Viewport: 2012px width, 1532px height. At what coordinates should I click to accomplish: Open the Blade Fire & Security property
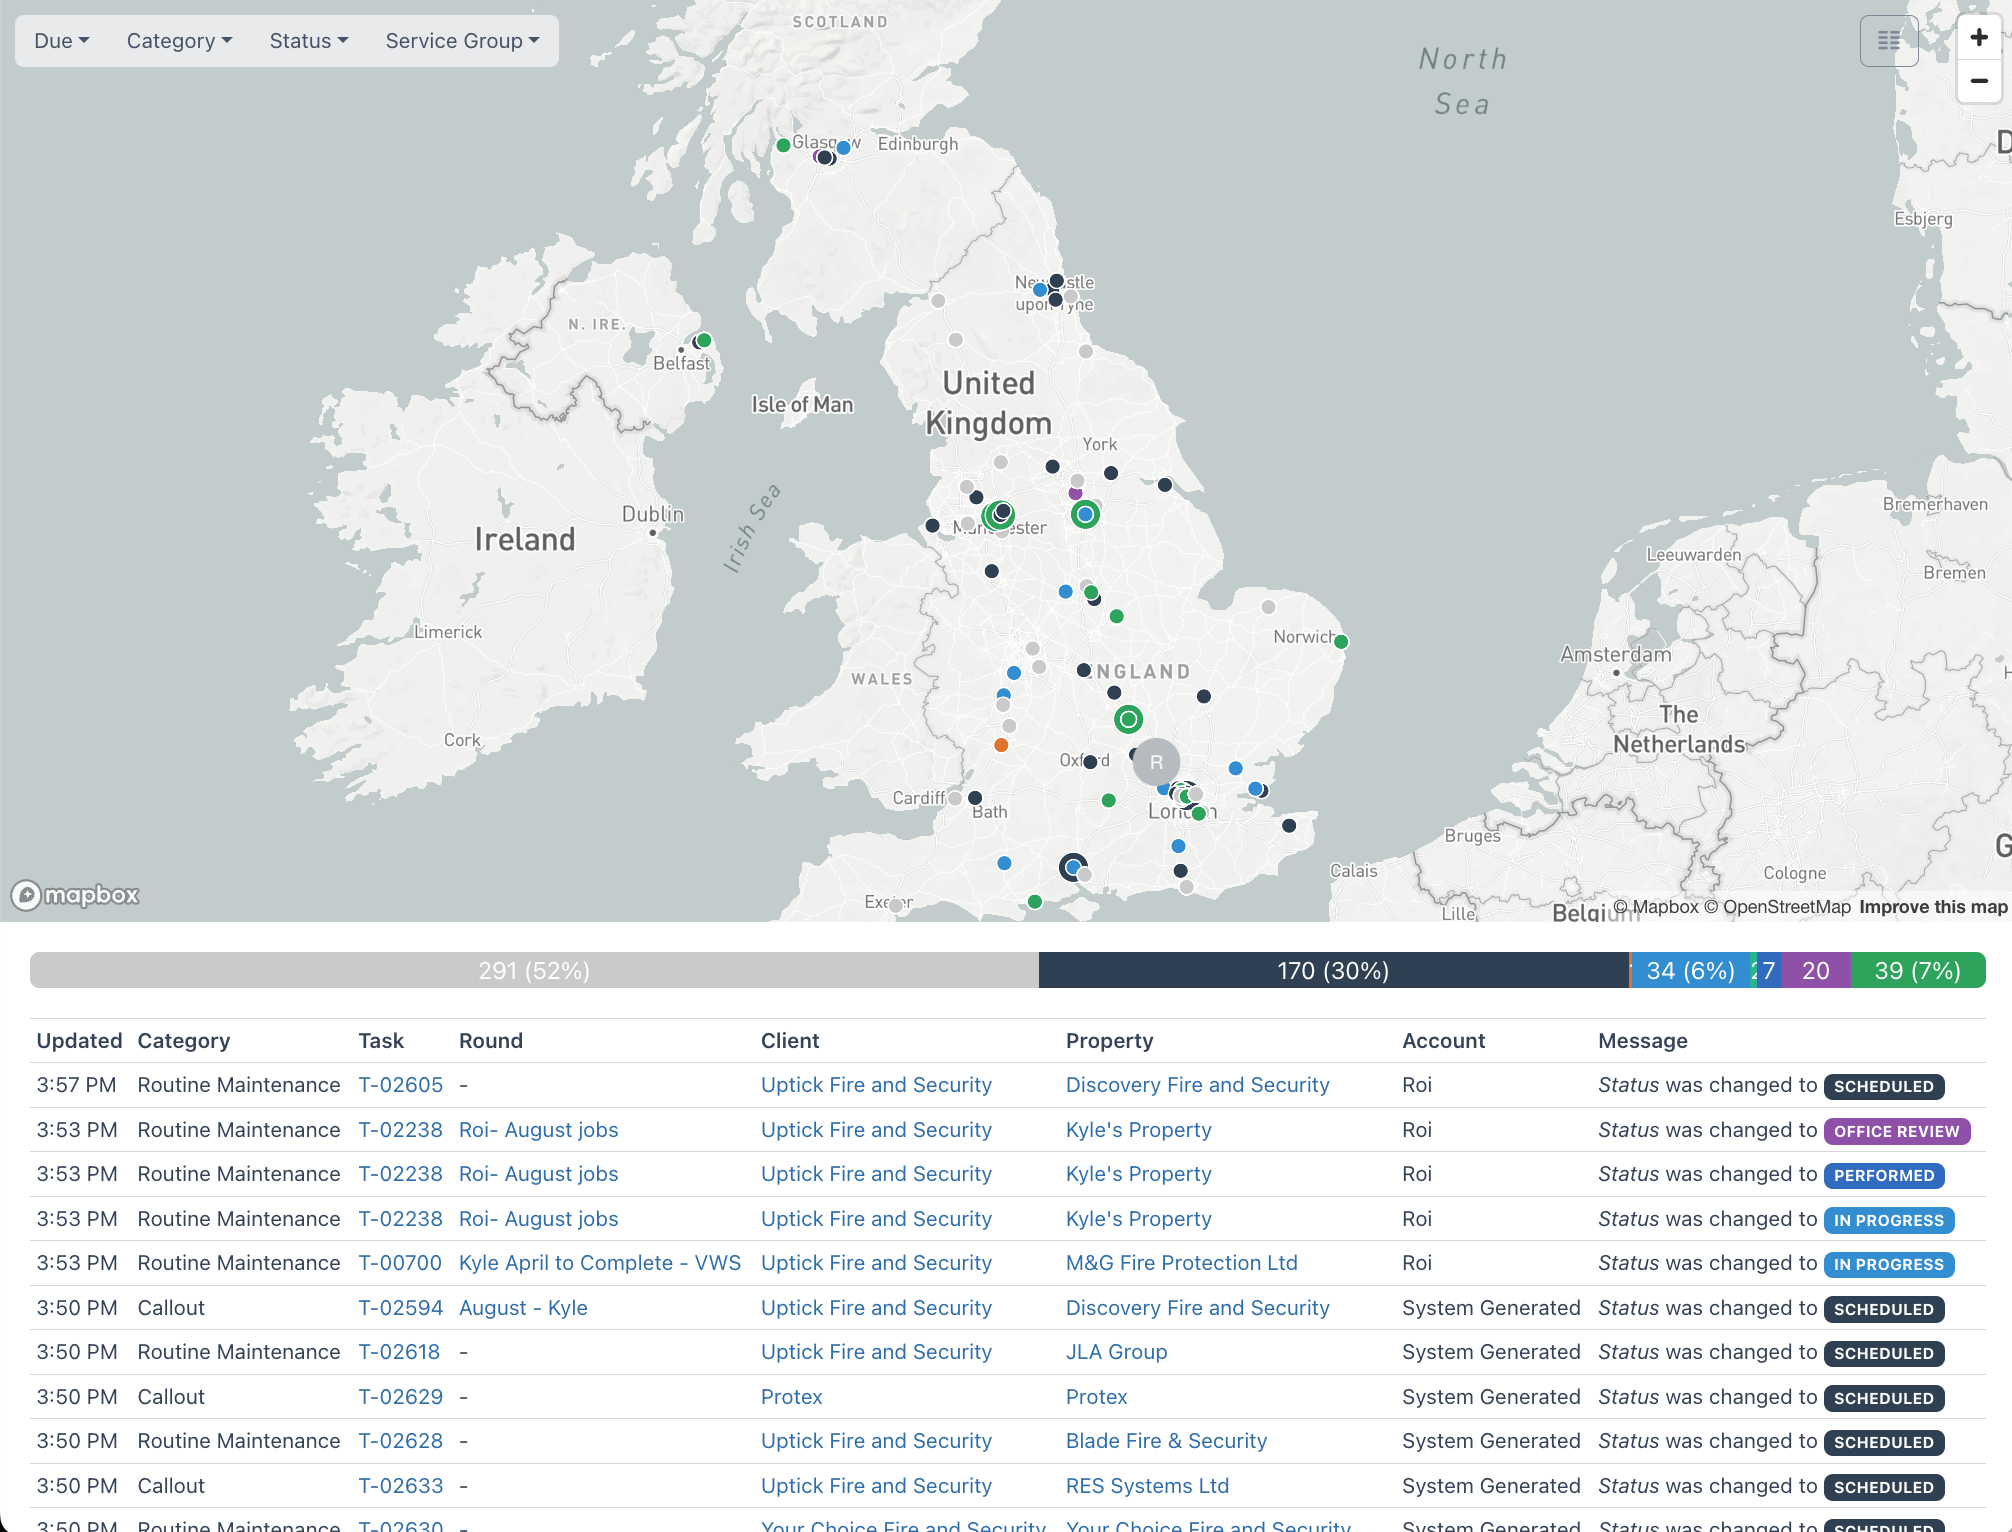tap(1166, 1441)
